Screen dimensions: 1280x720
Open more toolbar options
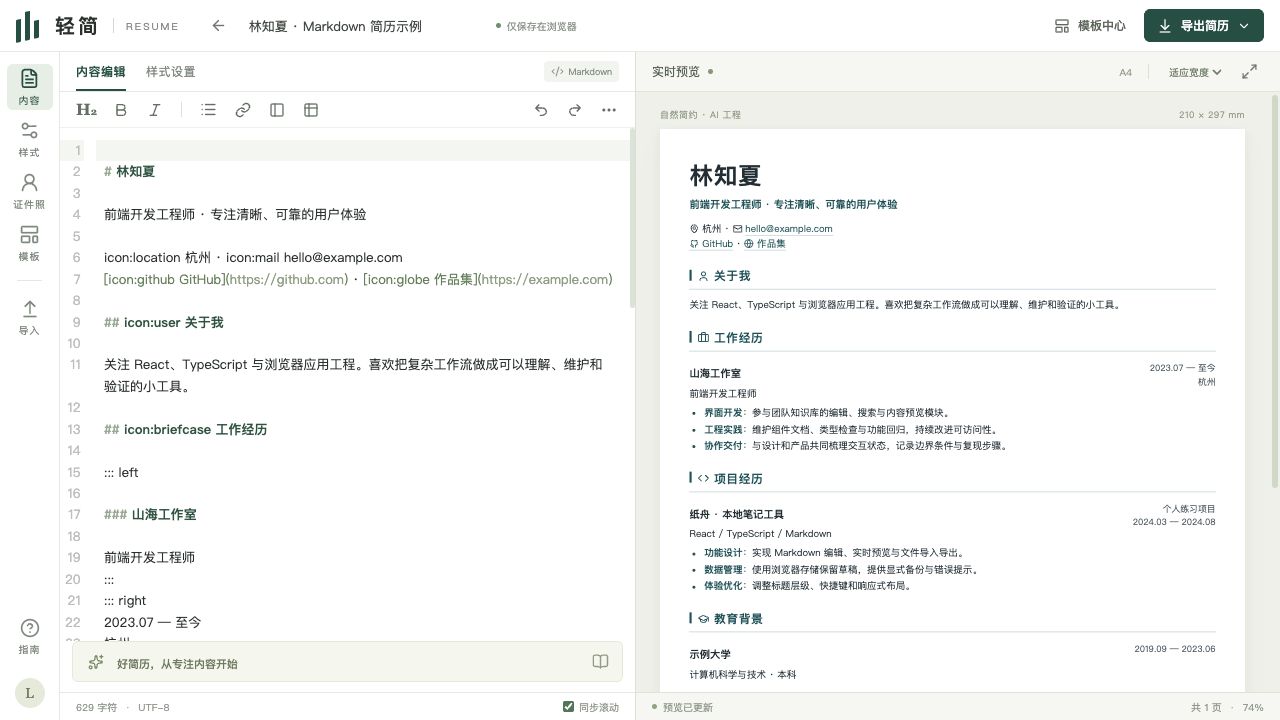(609, 110)
